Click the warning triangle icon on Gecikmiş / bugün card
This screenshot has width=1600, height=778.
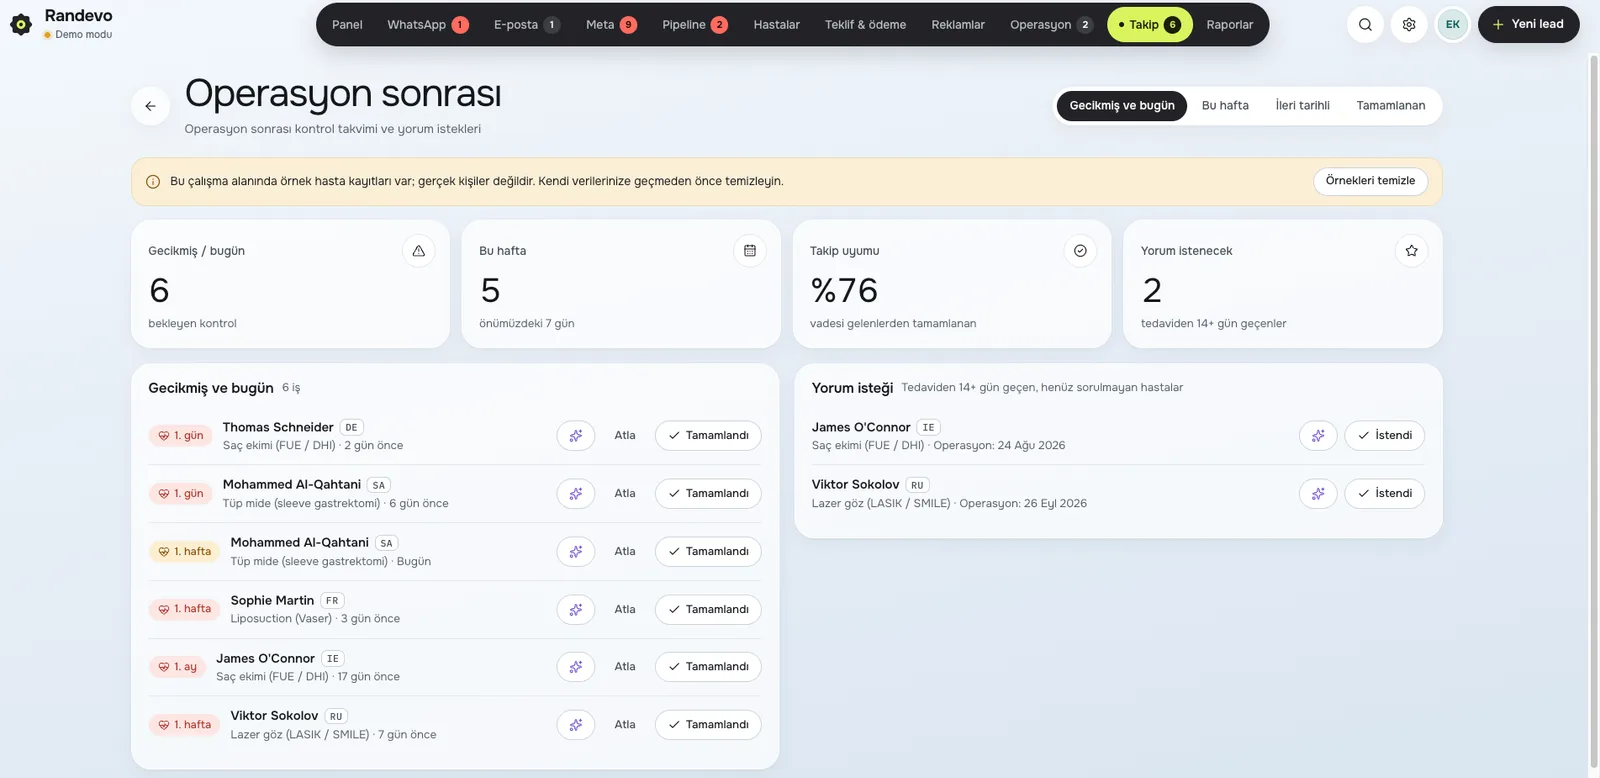419,251
